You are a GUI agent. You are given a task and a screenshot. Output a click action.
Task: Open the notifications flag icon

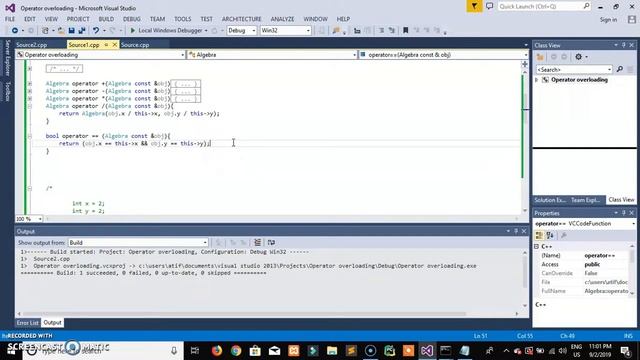[x=474, y=6]
